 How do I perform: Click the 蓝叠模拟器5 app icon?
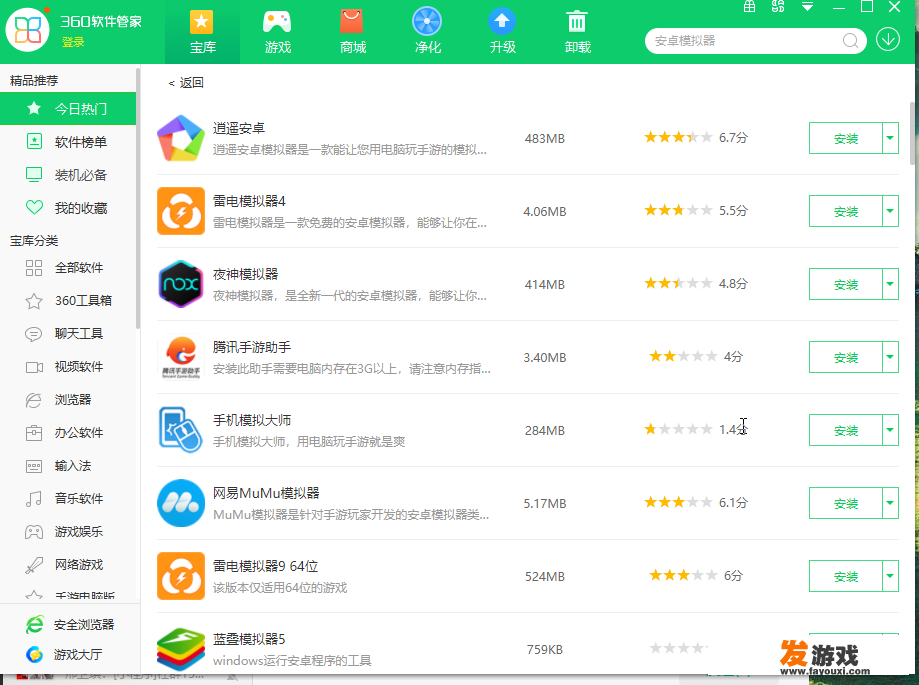[181, 649]
